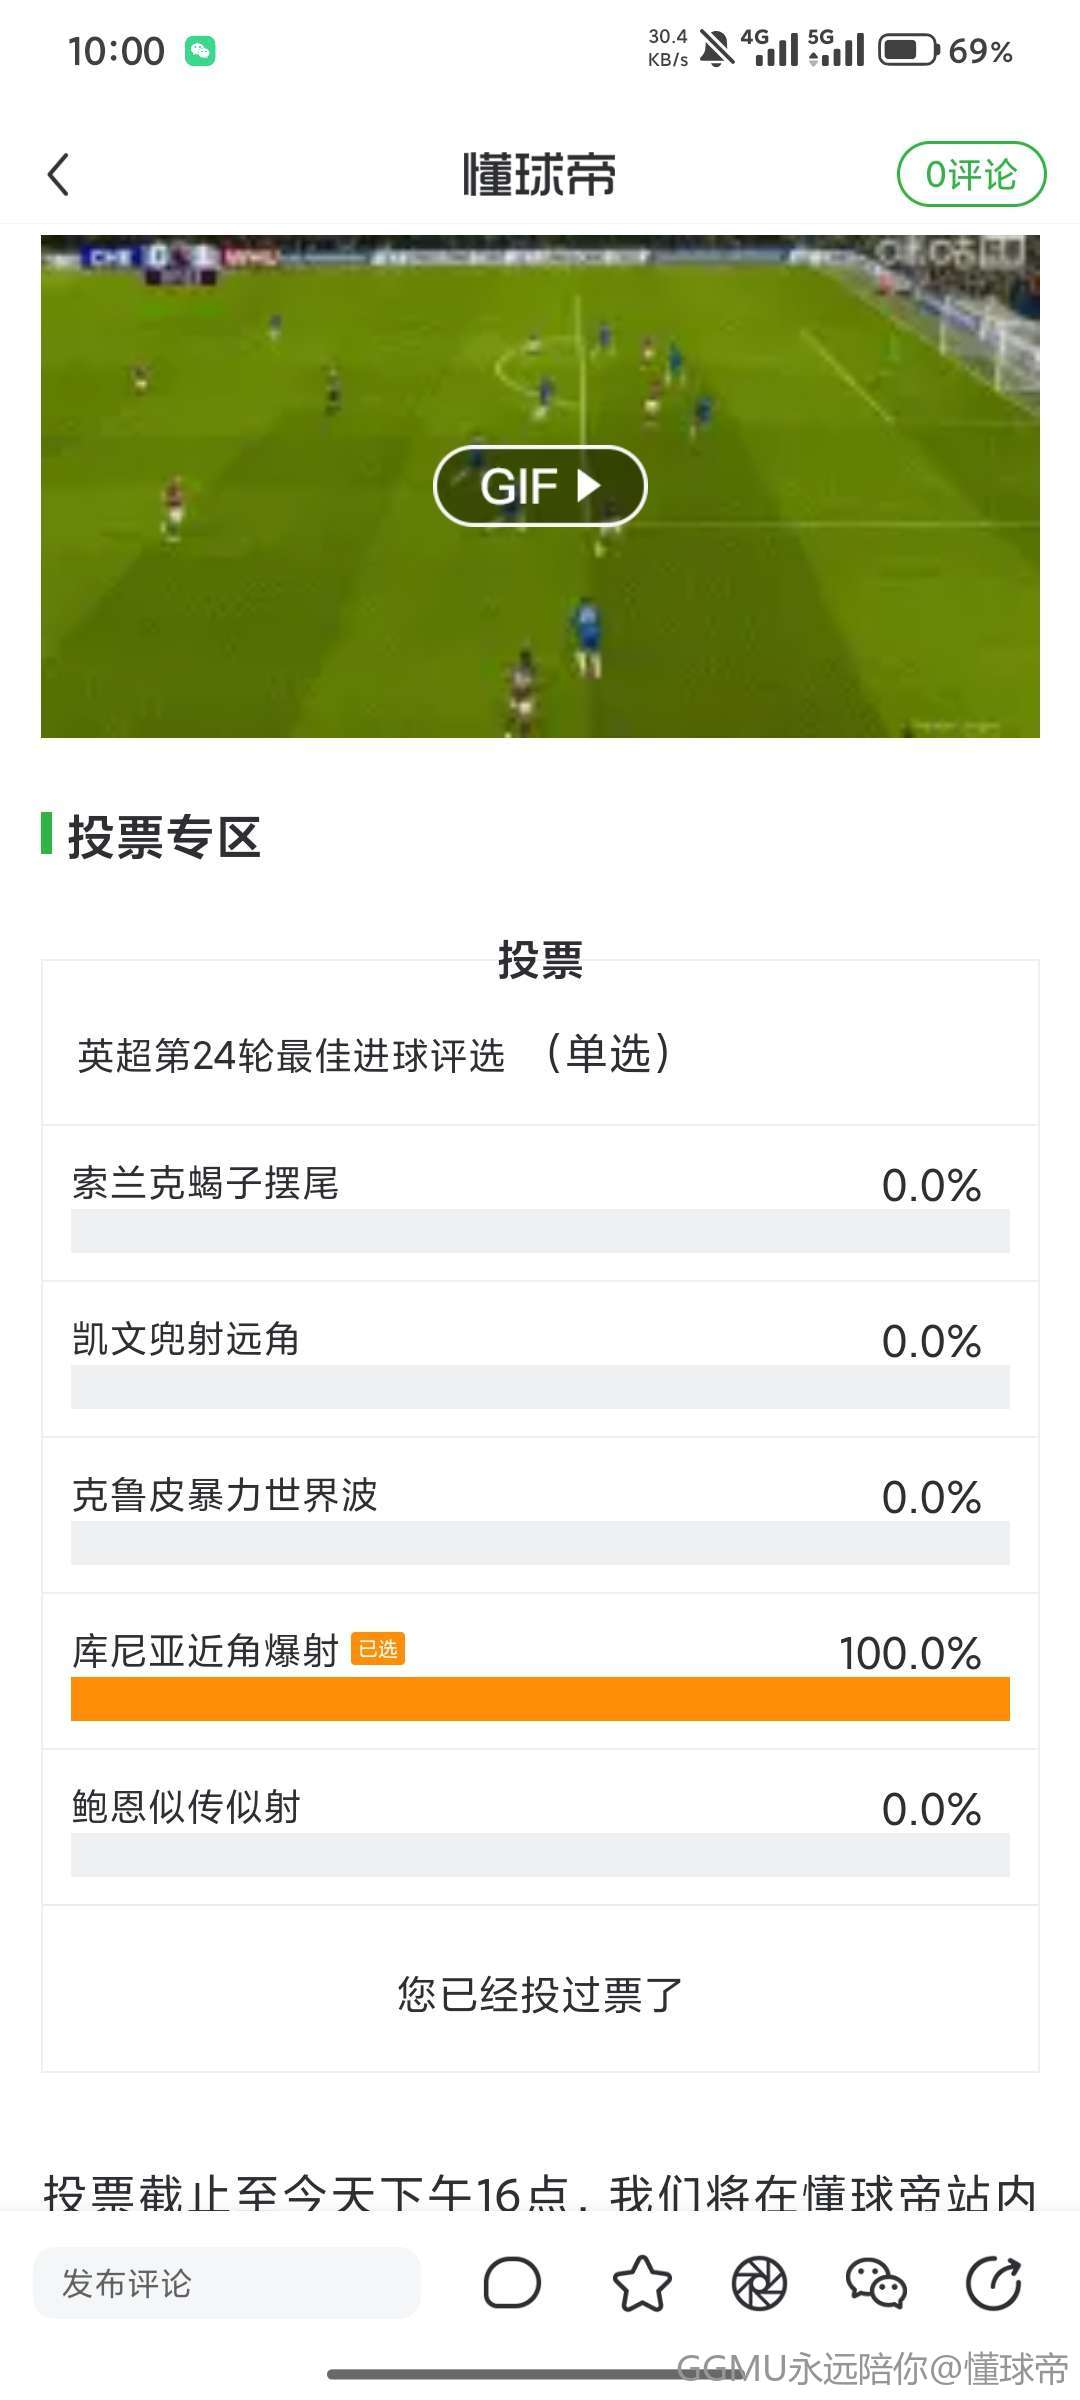Share via WeChat chat icon
This screenshot has height=2400, width=1080.
876,2283
